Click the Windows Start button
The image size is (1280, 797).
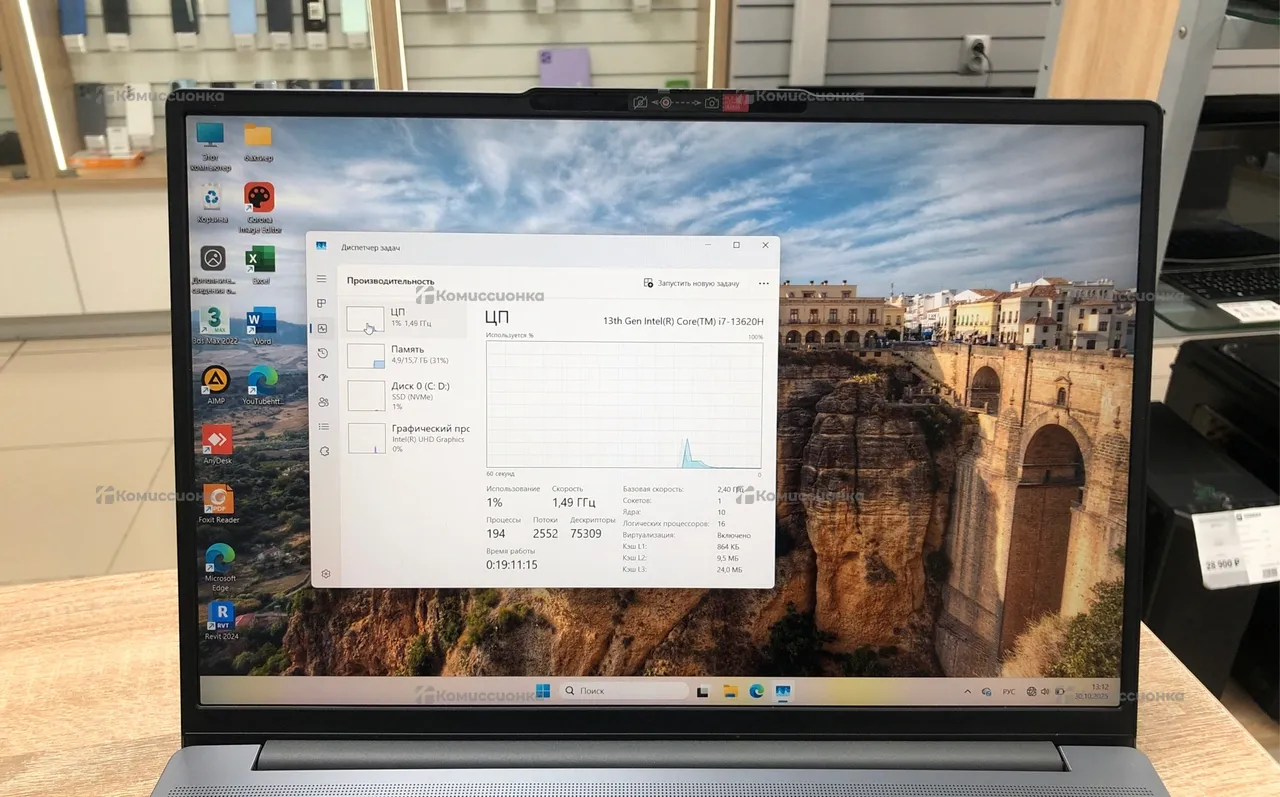coord(542,691)
